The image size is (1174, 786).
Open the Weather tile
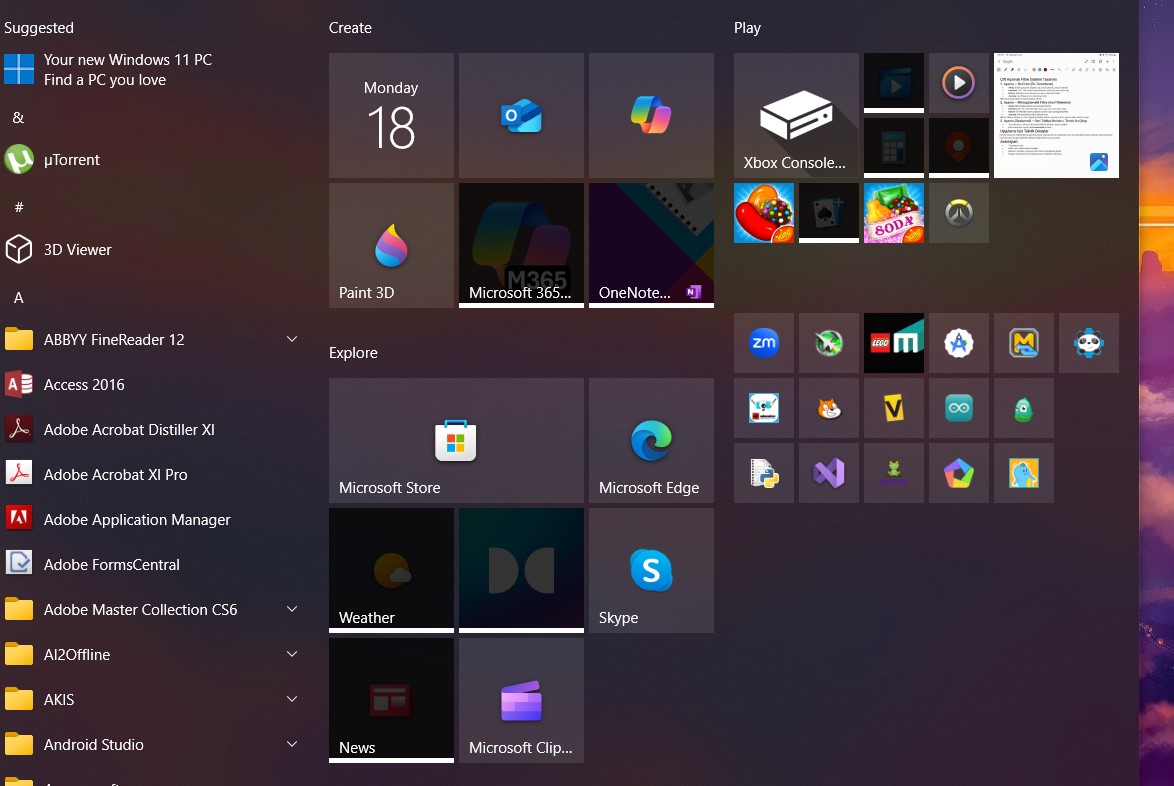[392, 570]
